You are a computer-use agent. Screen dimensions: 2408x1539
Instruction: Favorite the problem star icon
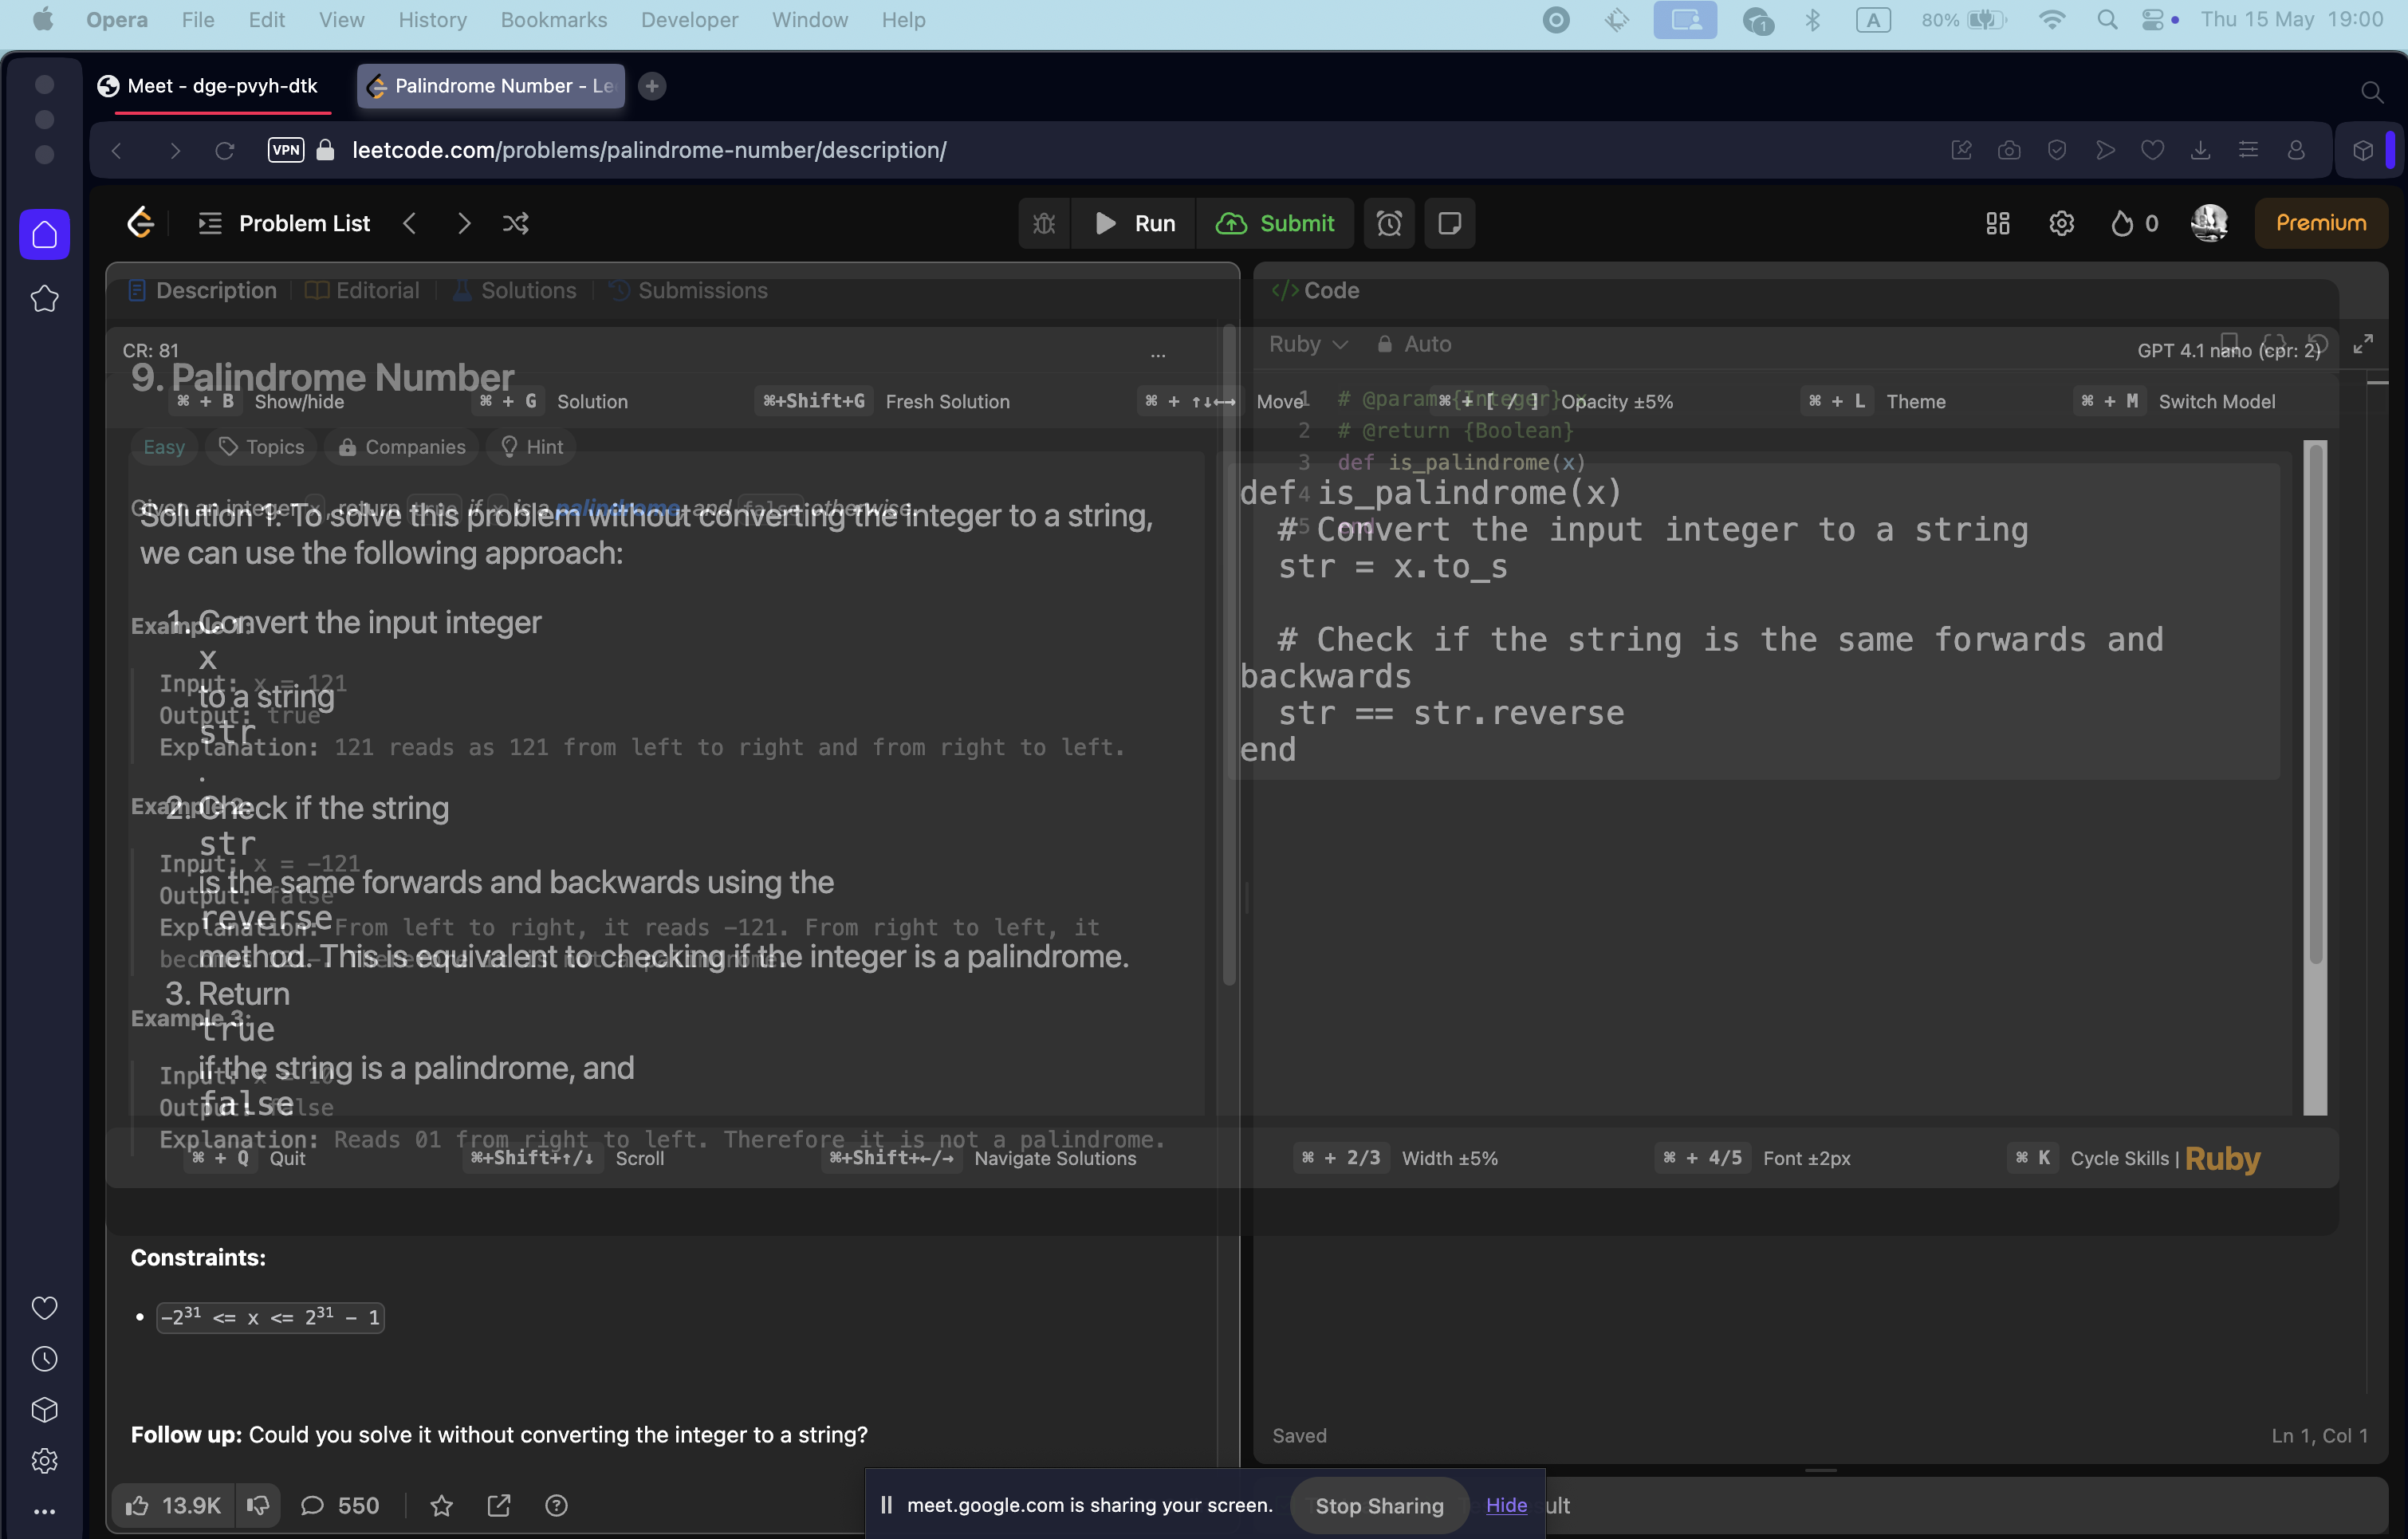pos(441,1505)
